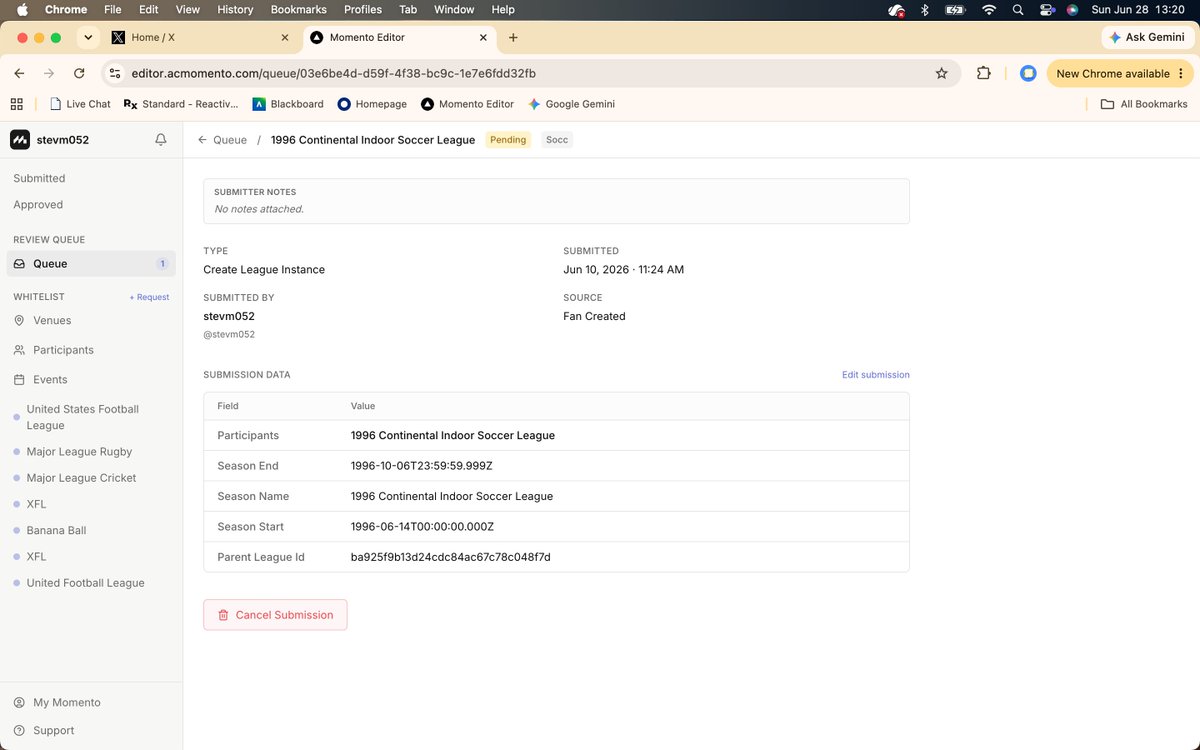Close the Momento Editor tab
The width and height of the screenshot is (1200, 750).
click(x=484, y=38)
